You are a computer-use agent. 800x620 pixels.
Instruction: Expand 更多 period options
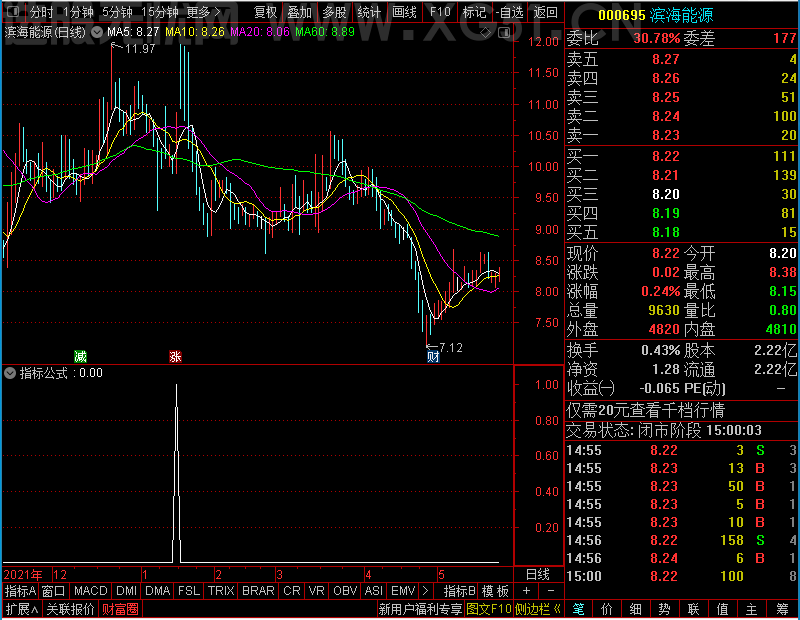click(203, 12)
